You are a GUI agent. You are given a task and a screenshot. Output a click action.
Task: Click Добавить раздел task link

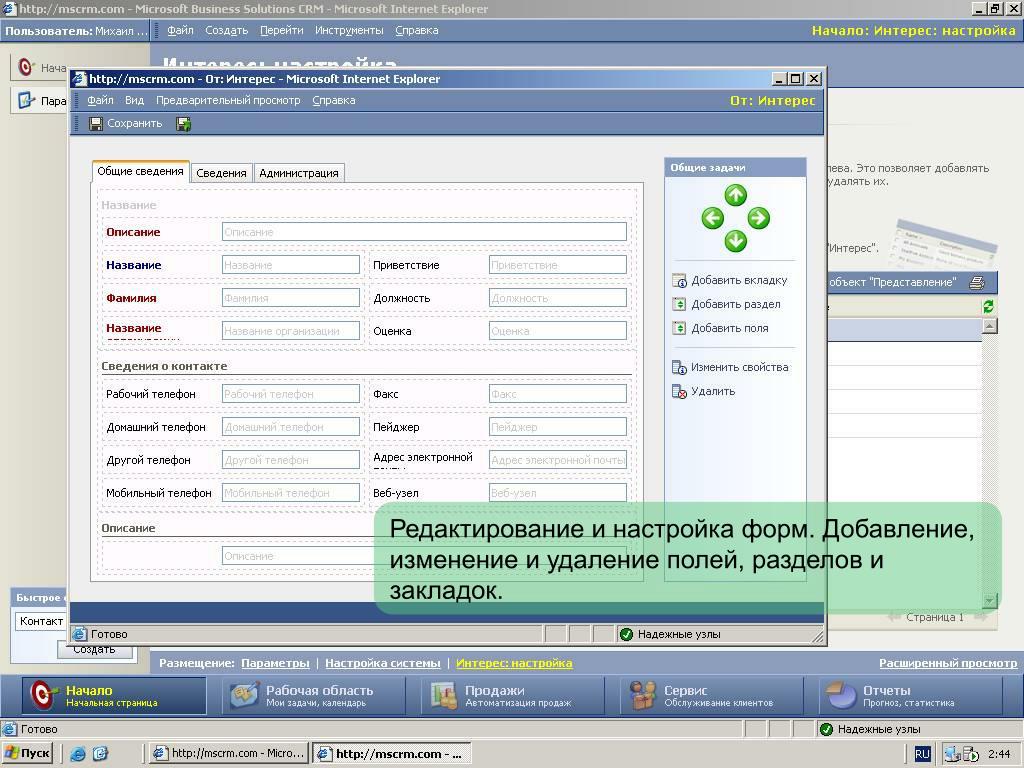click(x=736, y=304)
